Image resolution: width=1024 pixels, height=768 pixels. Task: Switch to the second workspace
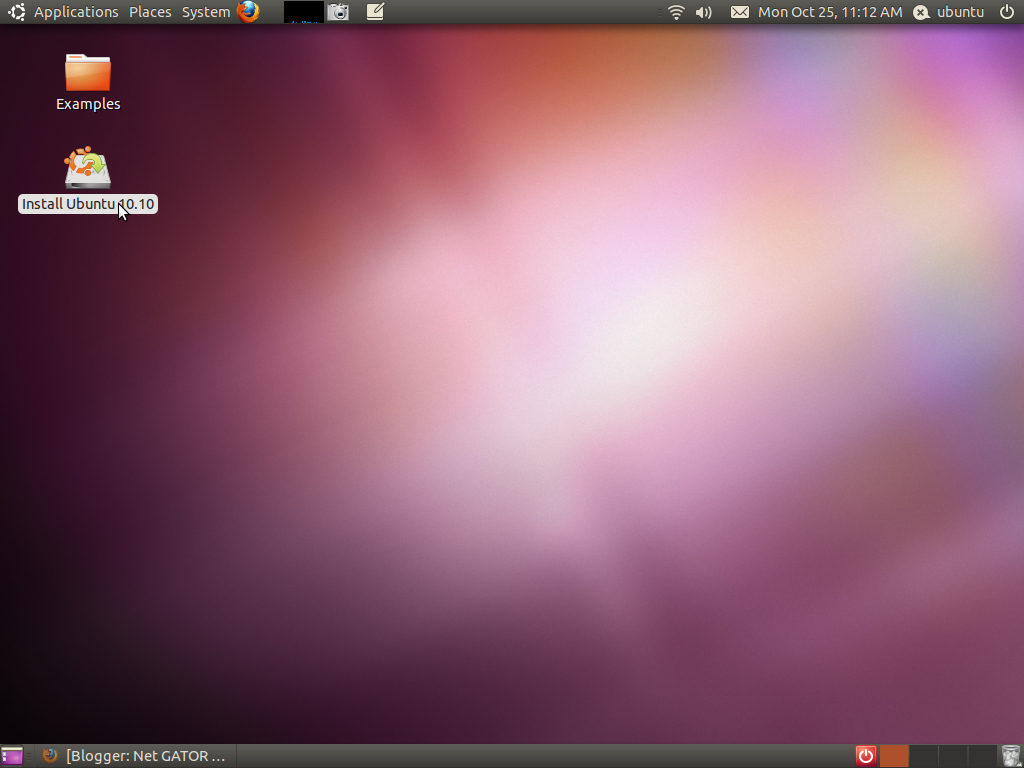click(x=923, y=756)
